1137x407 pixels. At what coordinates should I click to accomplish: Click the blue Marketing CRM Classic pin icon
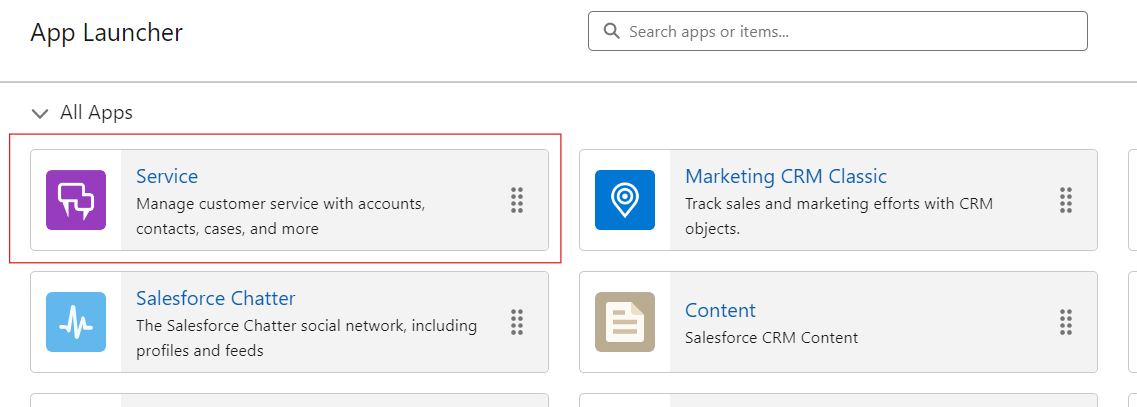625,200
